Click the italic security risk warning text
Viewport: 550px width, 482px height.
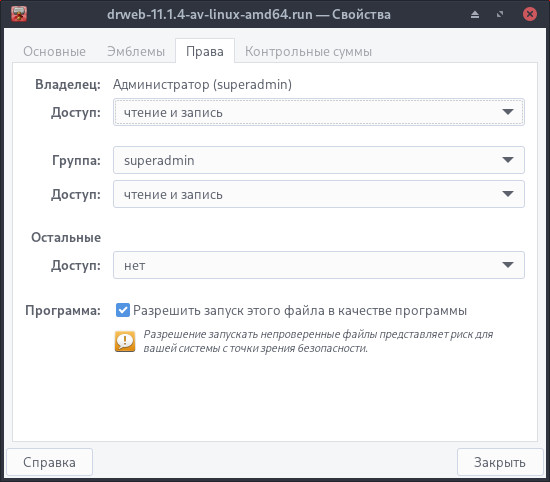coord(318,341)
